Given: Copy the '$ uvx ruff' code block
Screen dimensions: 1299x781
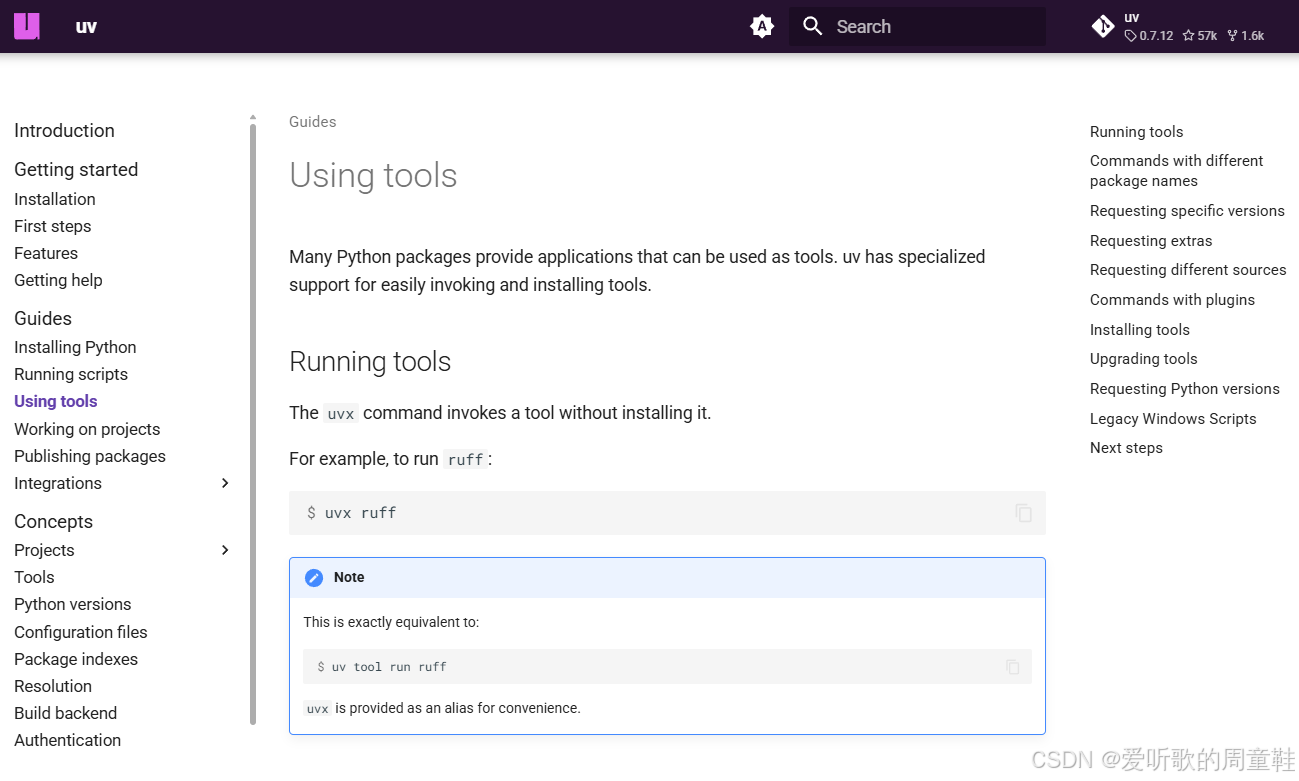Looking at the screenshot, I should [x=1023, y=513].
